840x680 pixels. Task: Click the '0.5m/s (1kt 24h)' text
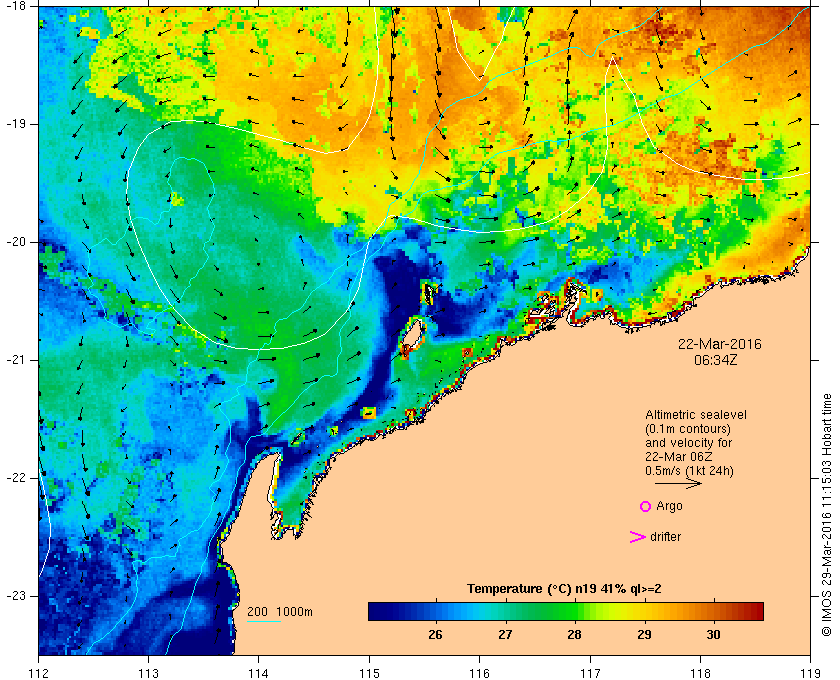689,471
